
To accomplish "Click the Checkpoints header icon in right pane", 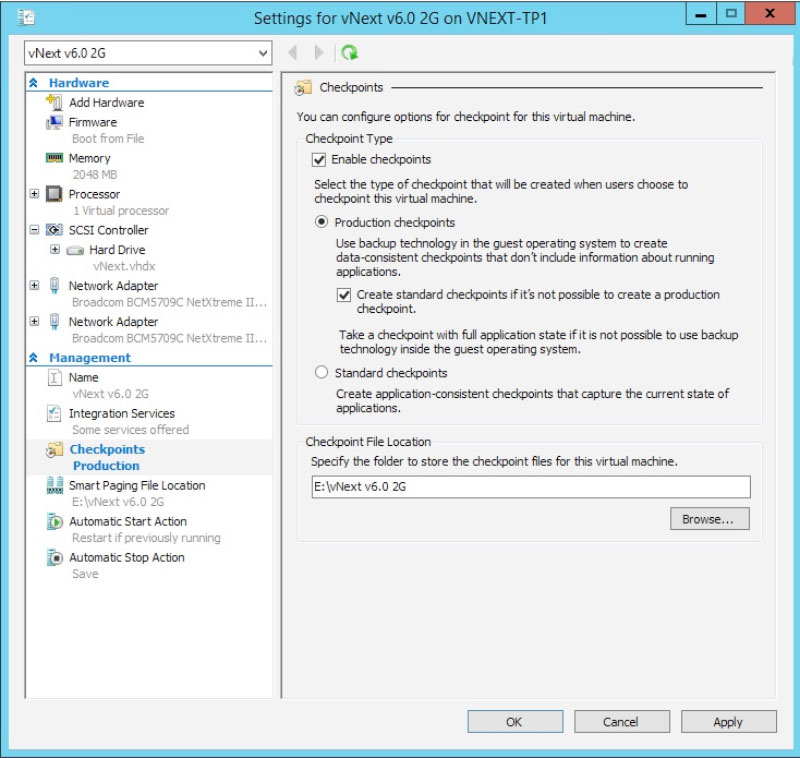I will tap(303, 88).
